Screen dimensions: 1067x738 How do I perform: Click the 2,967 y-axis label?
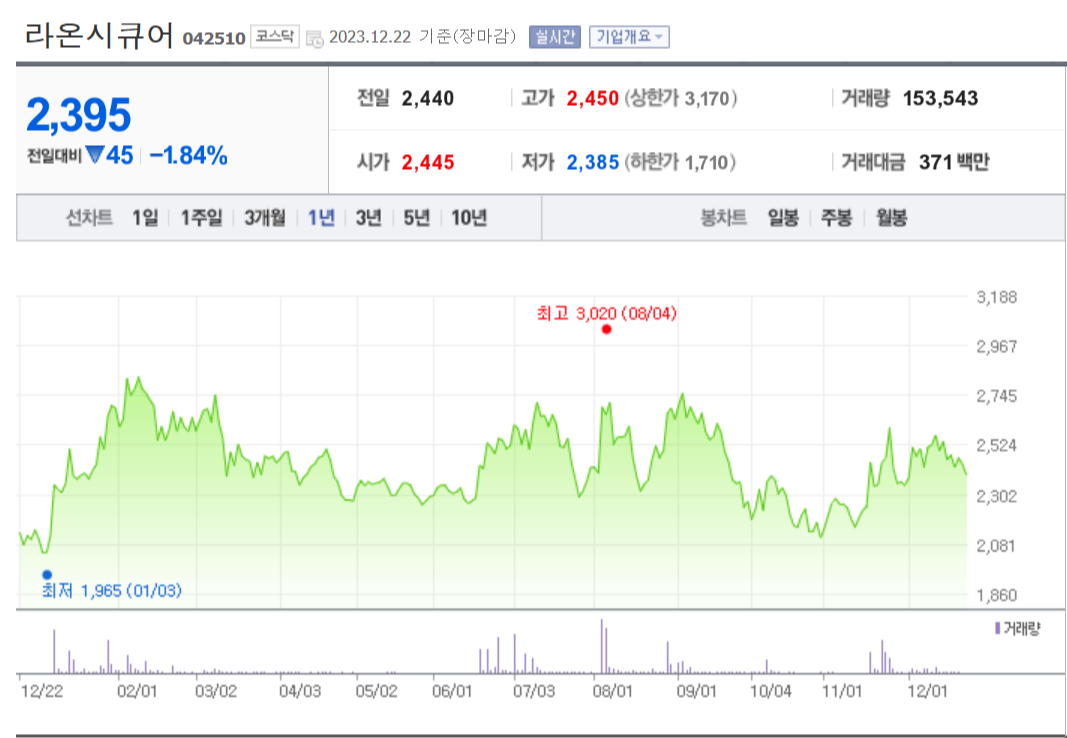tap(996, 347)
